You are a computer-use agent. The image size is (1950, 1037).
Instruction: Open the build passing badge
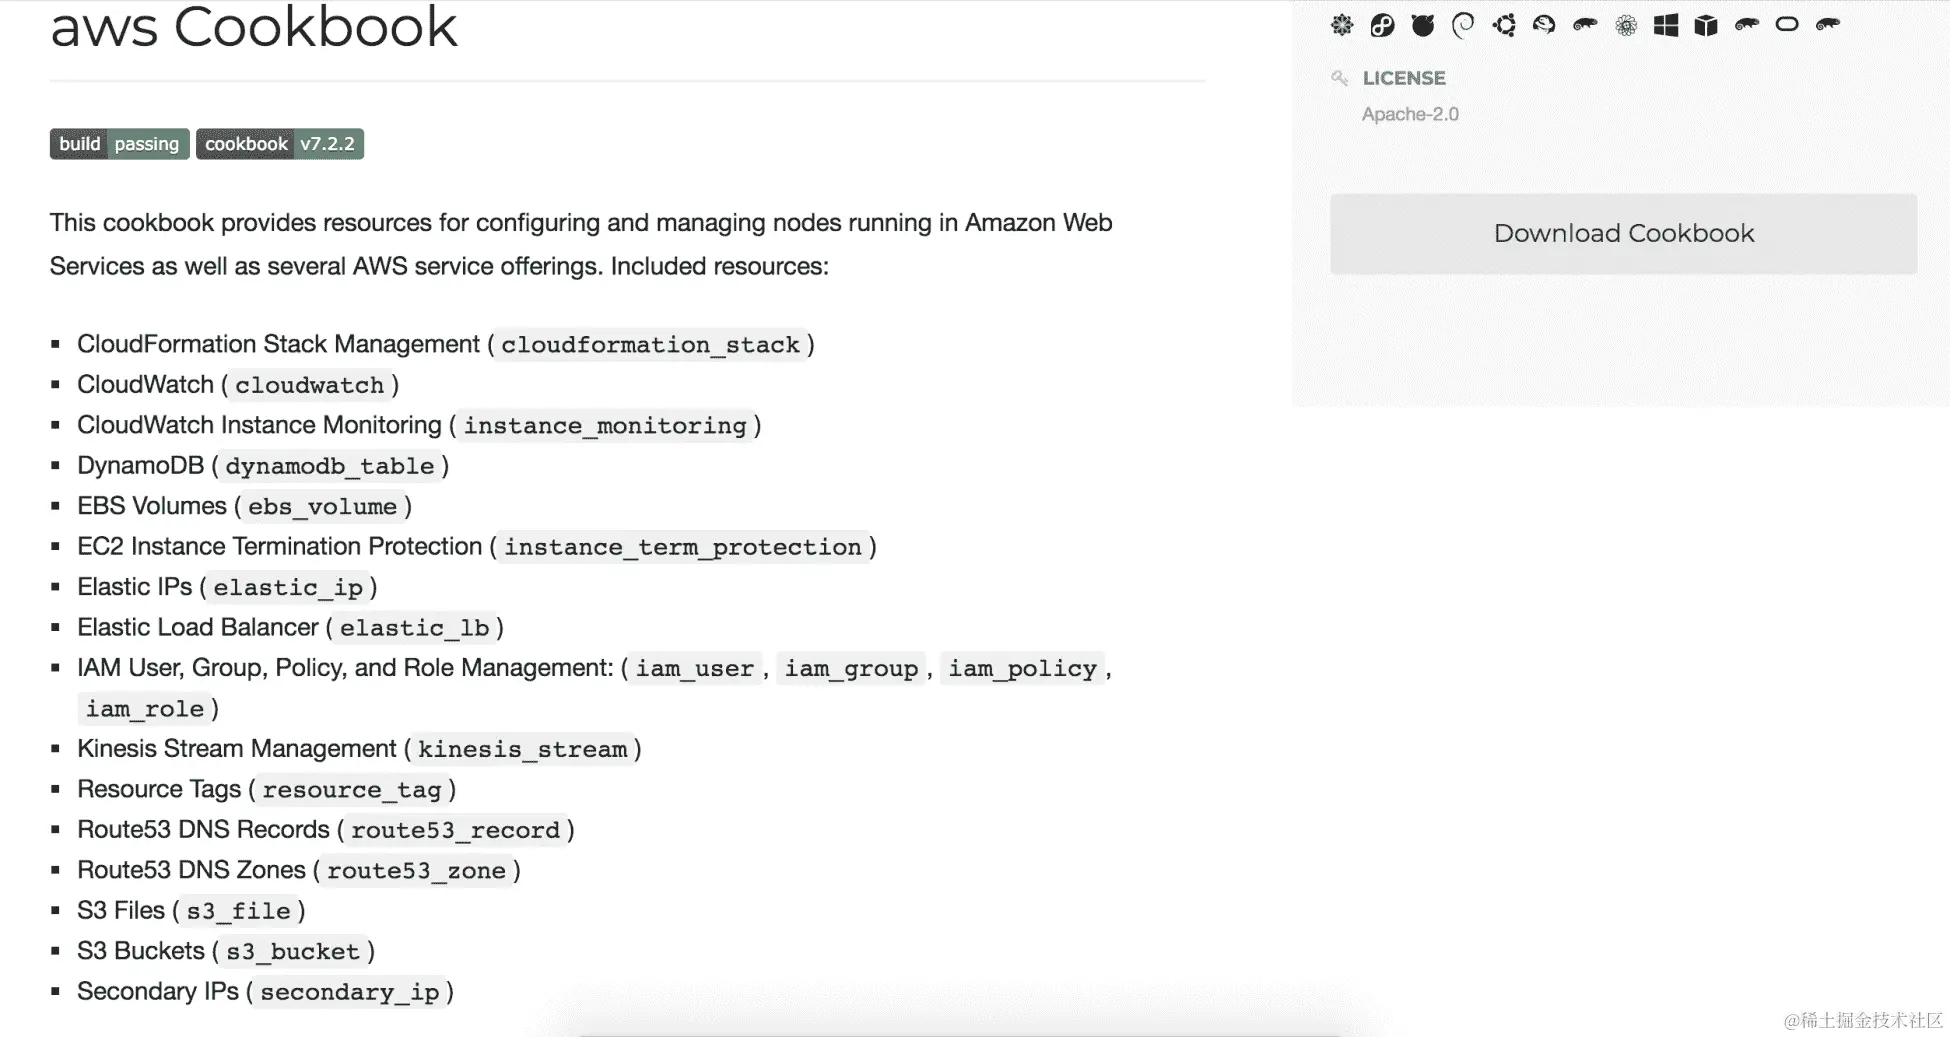pos(119,144)
